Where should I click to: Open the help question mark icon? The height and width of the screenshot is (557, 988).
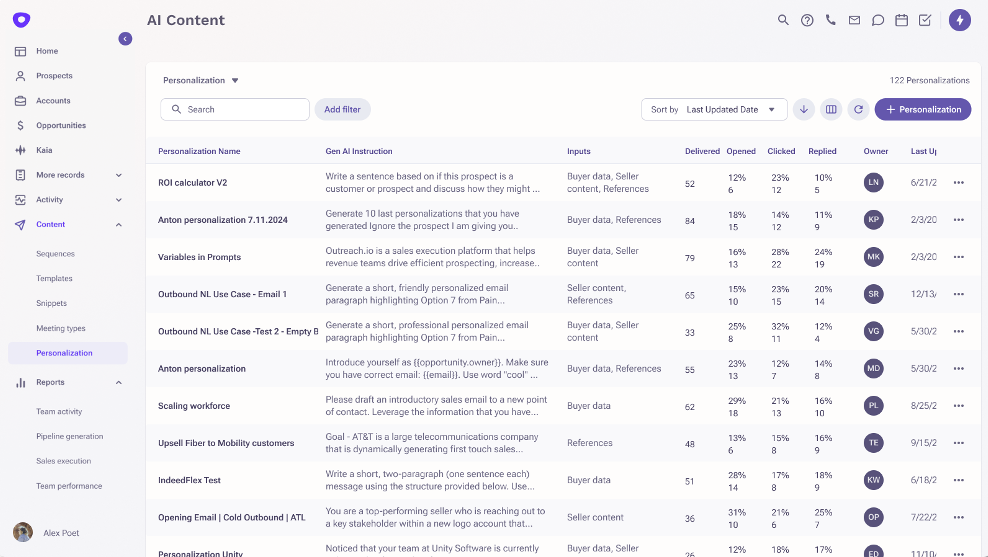[807, 20]
